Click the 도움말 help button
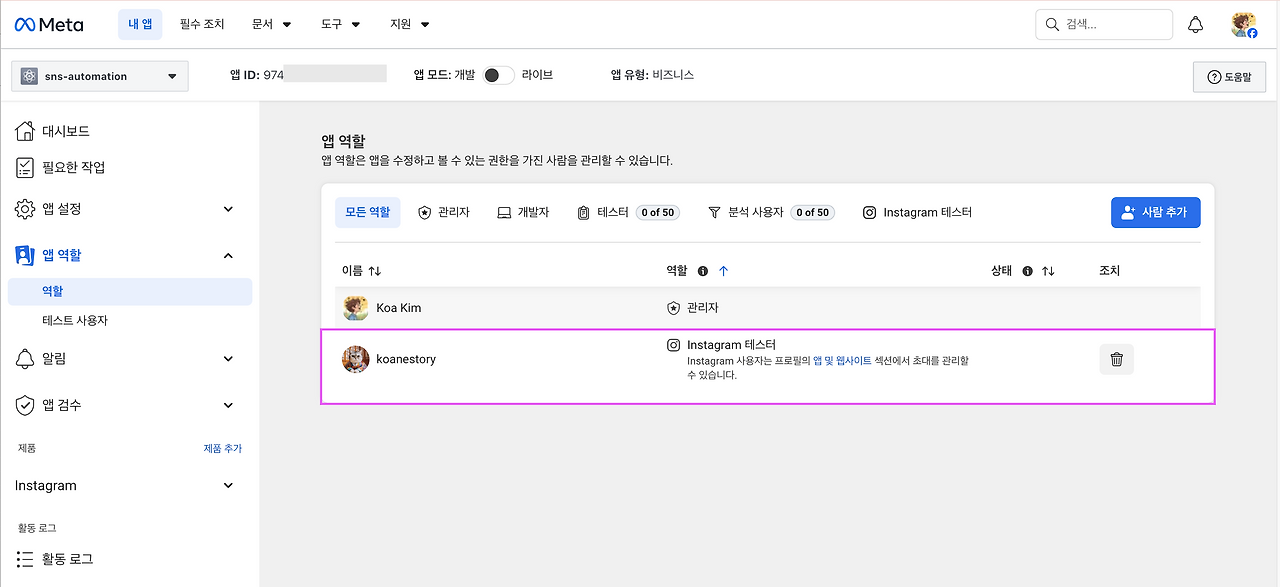 pyautogui.click(x=1229, y=77)
